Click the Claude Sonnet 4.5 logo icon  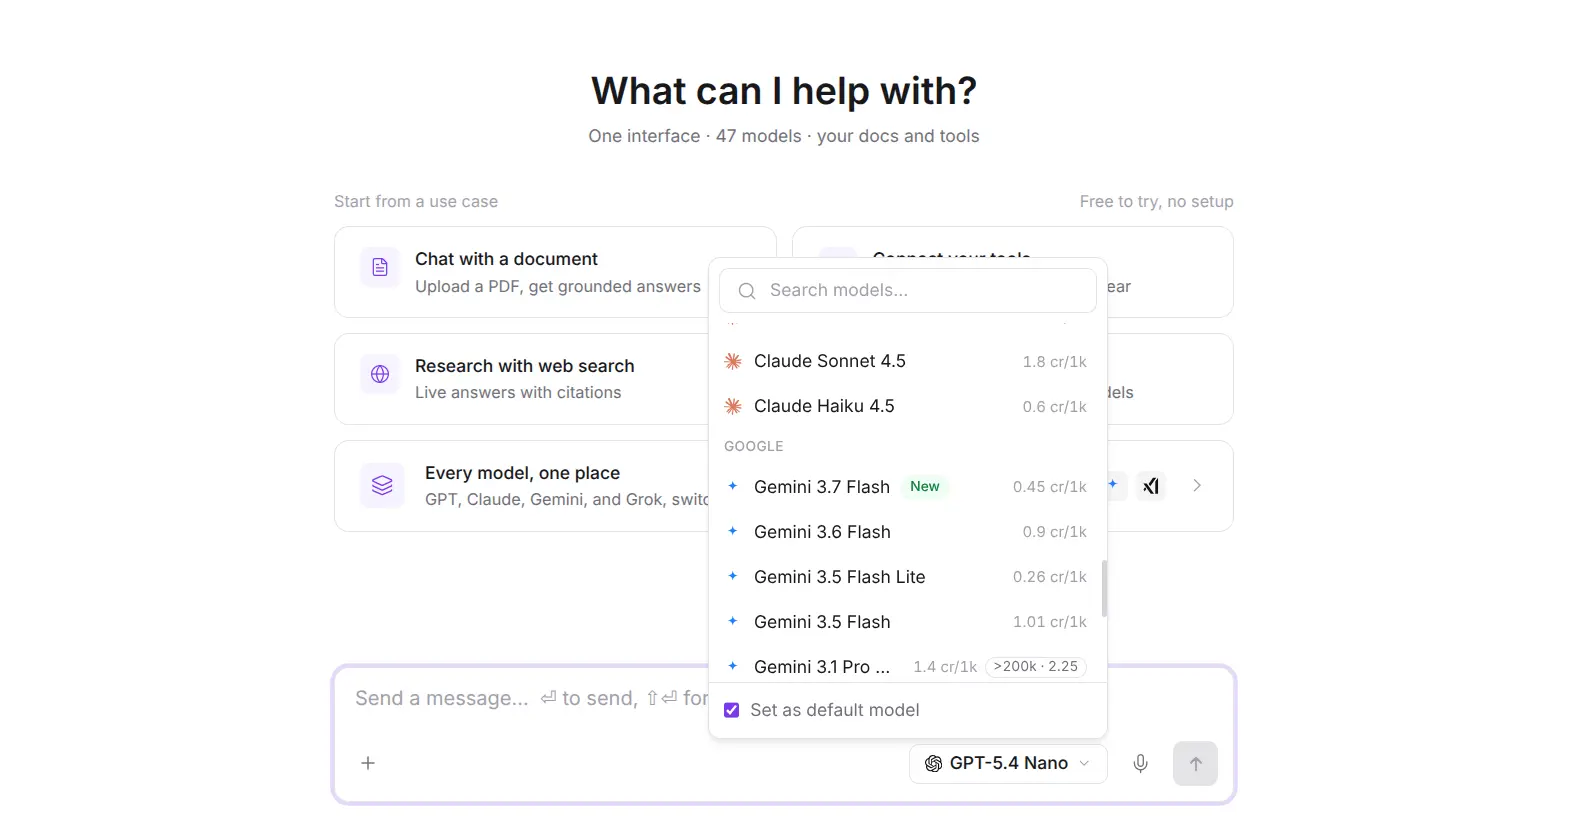[733, 361]
